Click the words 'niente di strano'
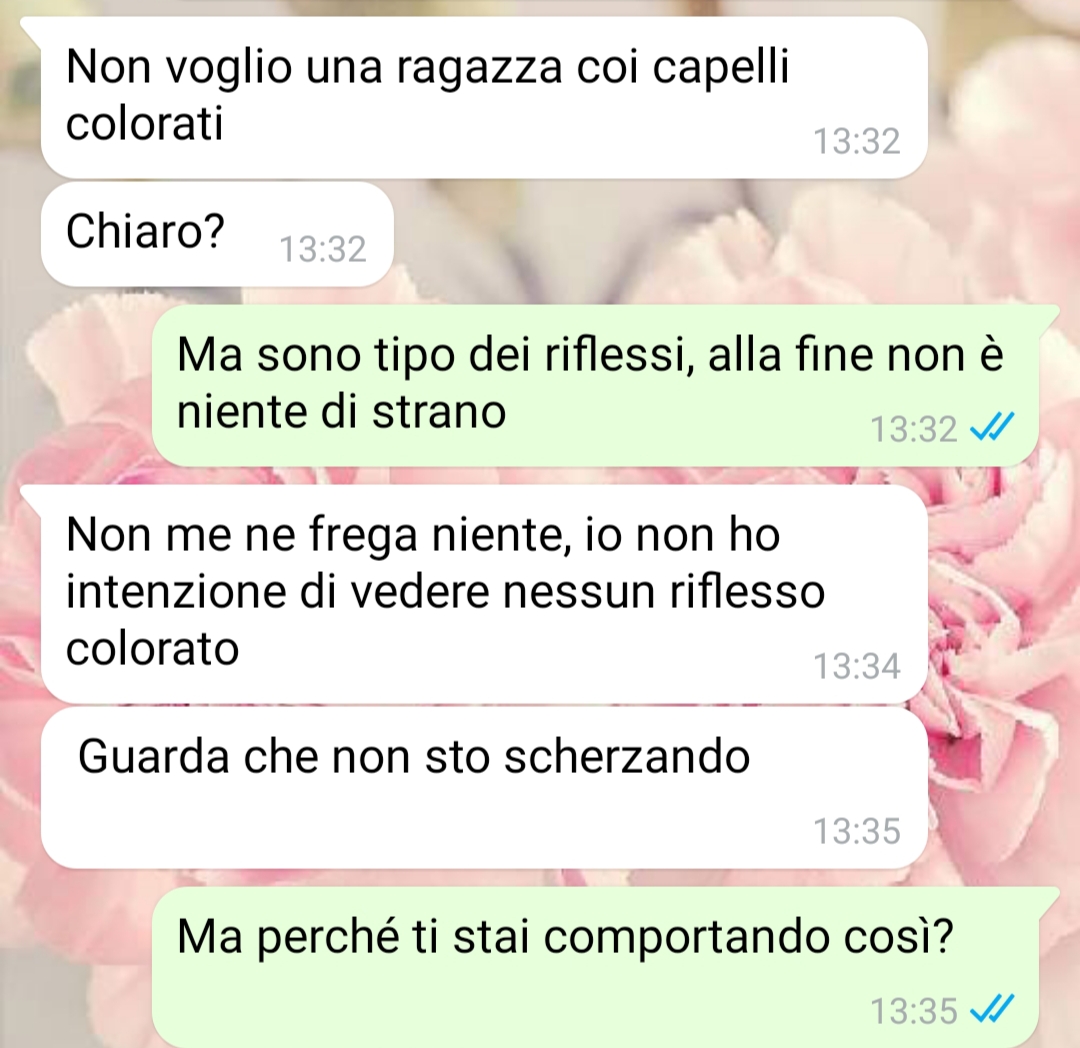The height and width of the screenshot is (1048, 1080). pyautogui.click(x=341, y=412)
